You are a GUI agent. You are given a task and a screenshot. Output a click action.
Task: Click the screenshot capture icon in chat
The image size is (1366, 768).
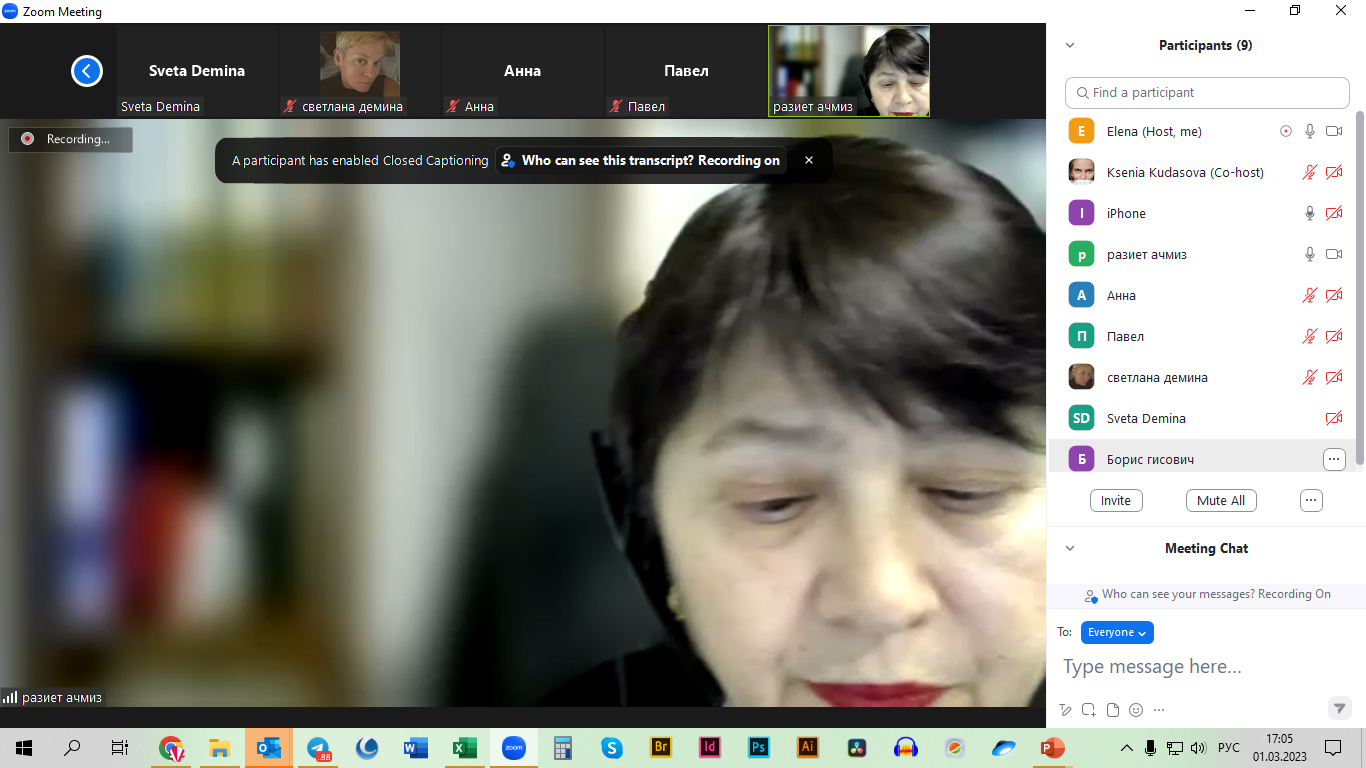pyautogui.click(x=1088, y=710)
